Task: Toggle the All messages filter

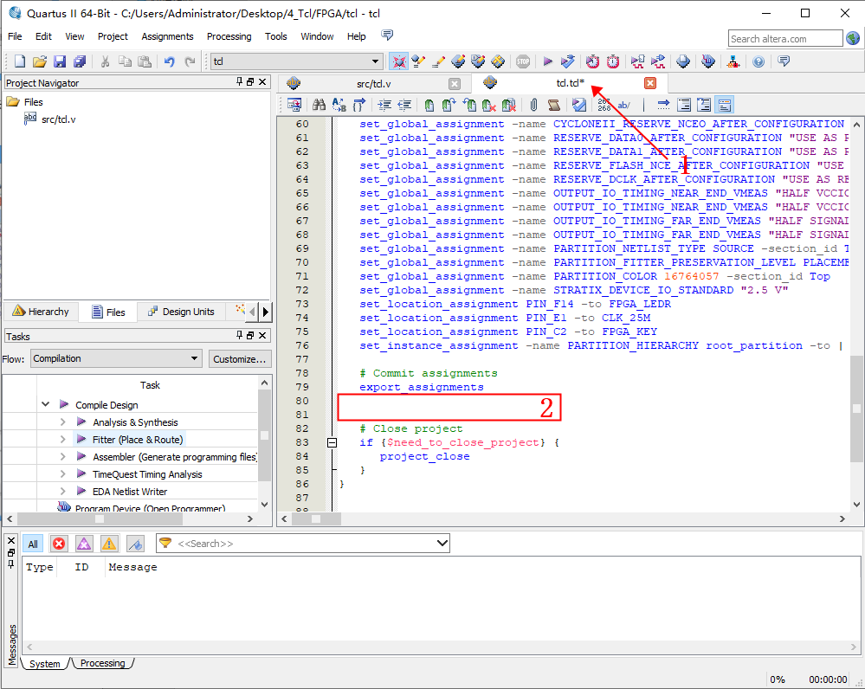Action: pos(33,543)
